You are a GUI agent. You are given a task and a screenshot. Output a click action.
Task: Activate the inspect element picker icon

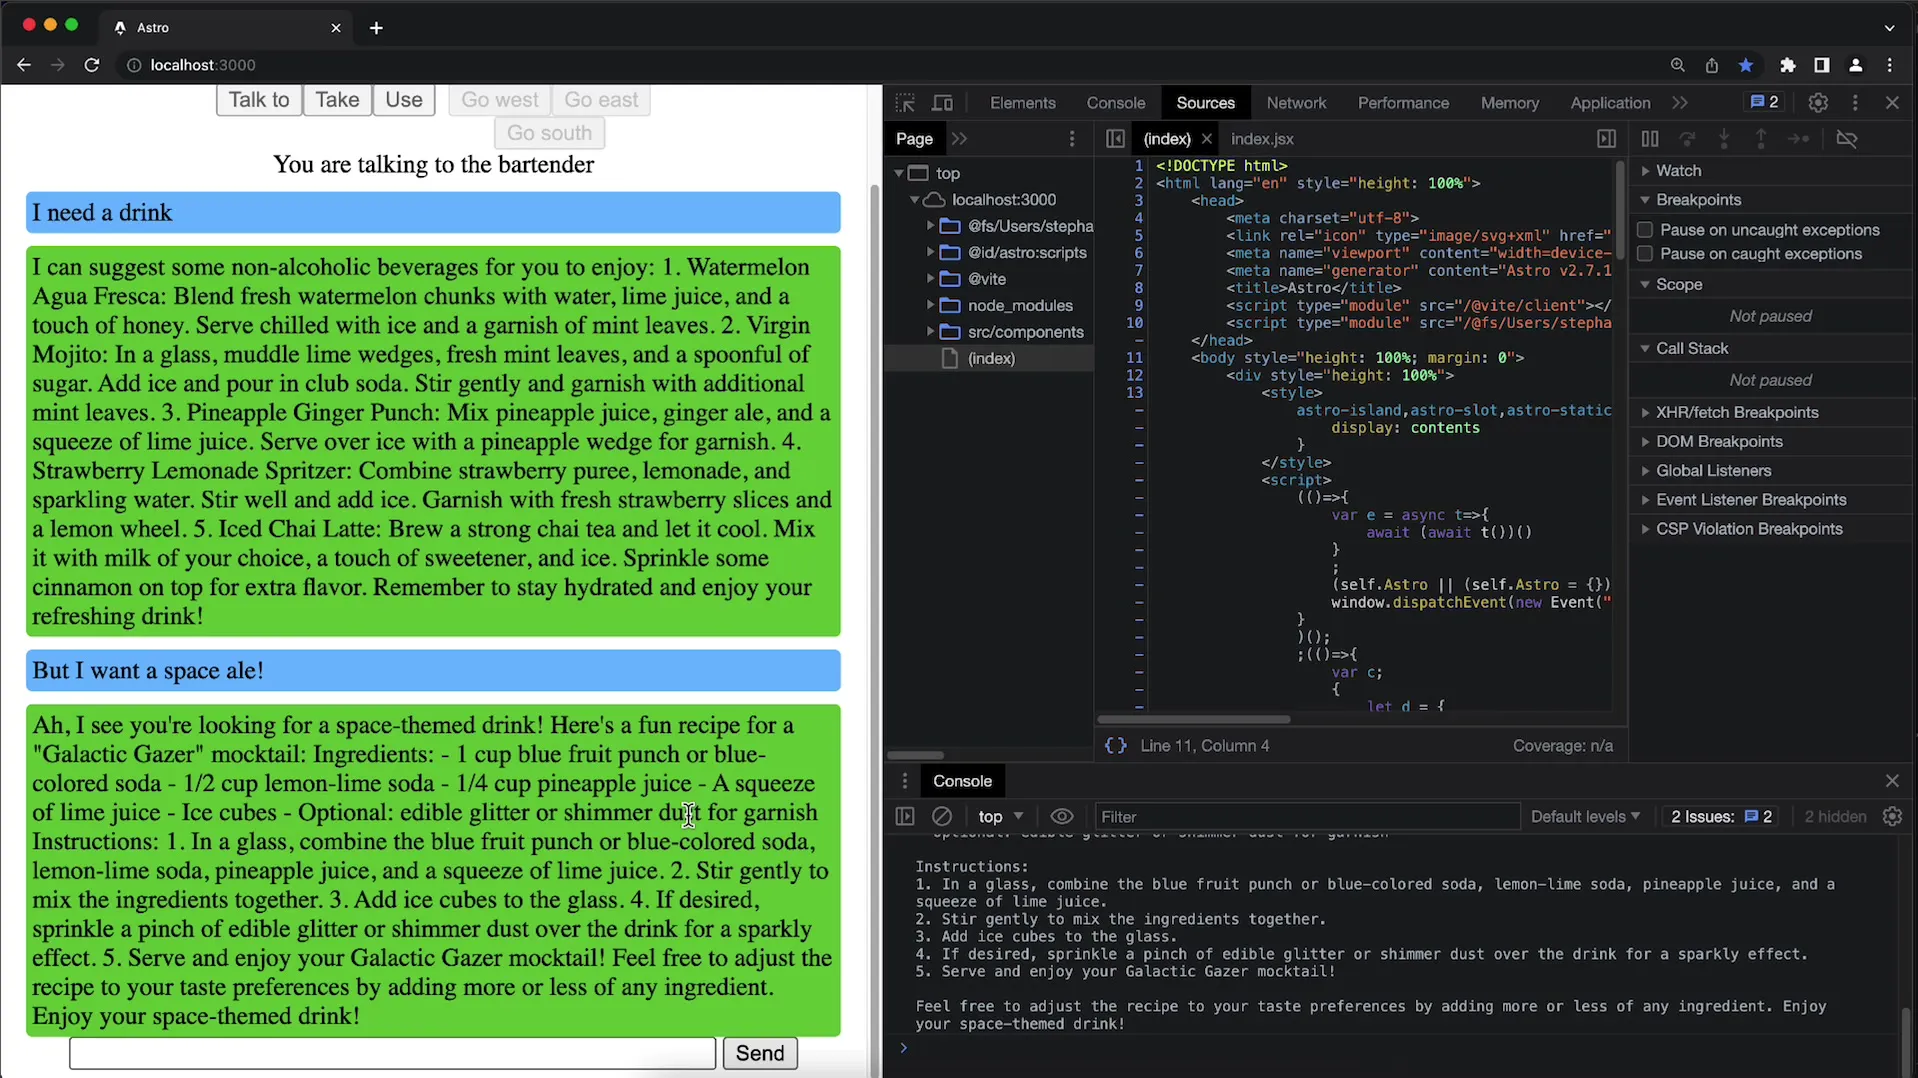(x=905, y=103)
